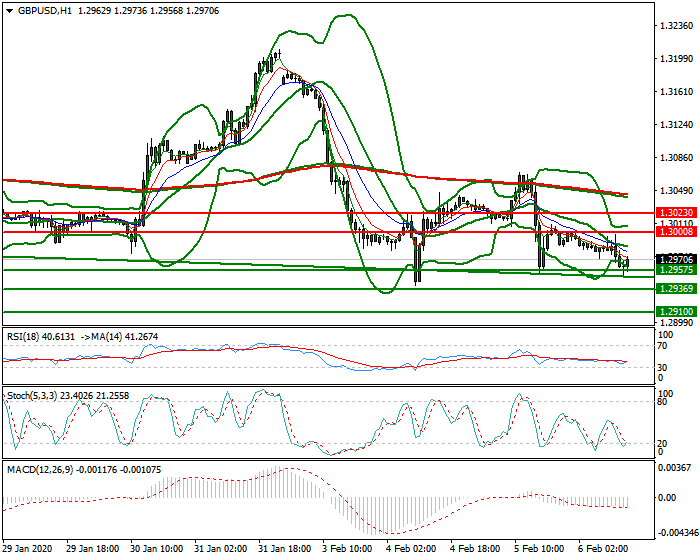
Task: Select the GBPUSD,H1 symbol title text
Action: click(x=45, y=11)
